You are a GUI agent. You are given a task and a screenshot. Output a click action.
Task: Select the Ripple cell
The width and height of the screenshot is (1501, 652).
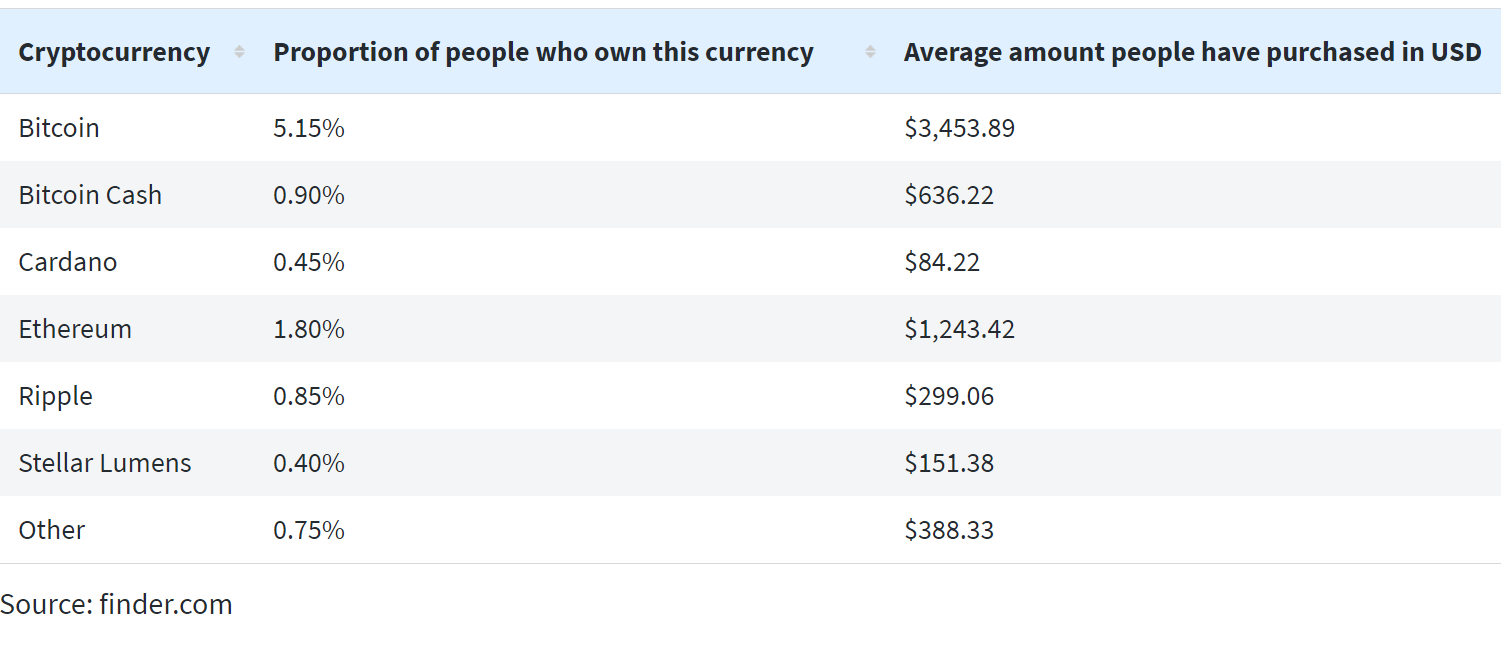pyautogui.click(x=56, y=396)
